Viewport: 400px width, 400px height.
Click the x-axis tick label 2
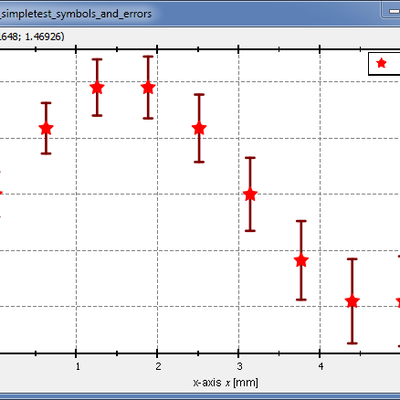158,367
